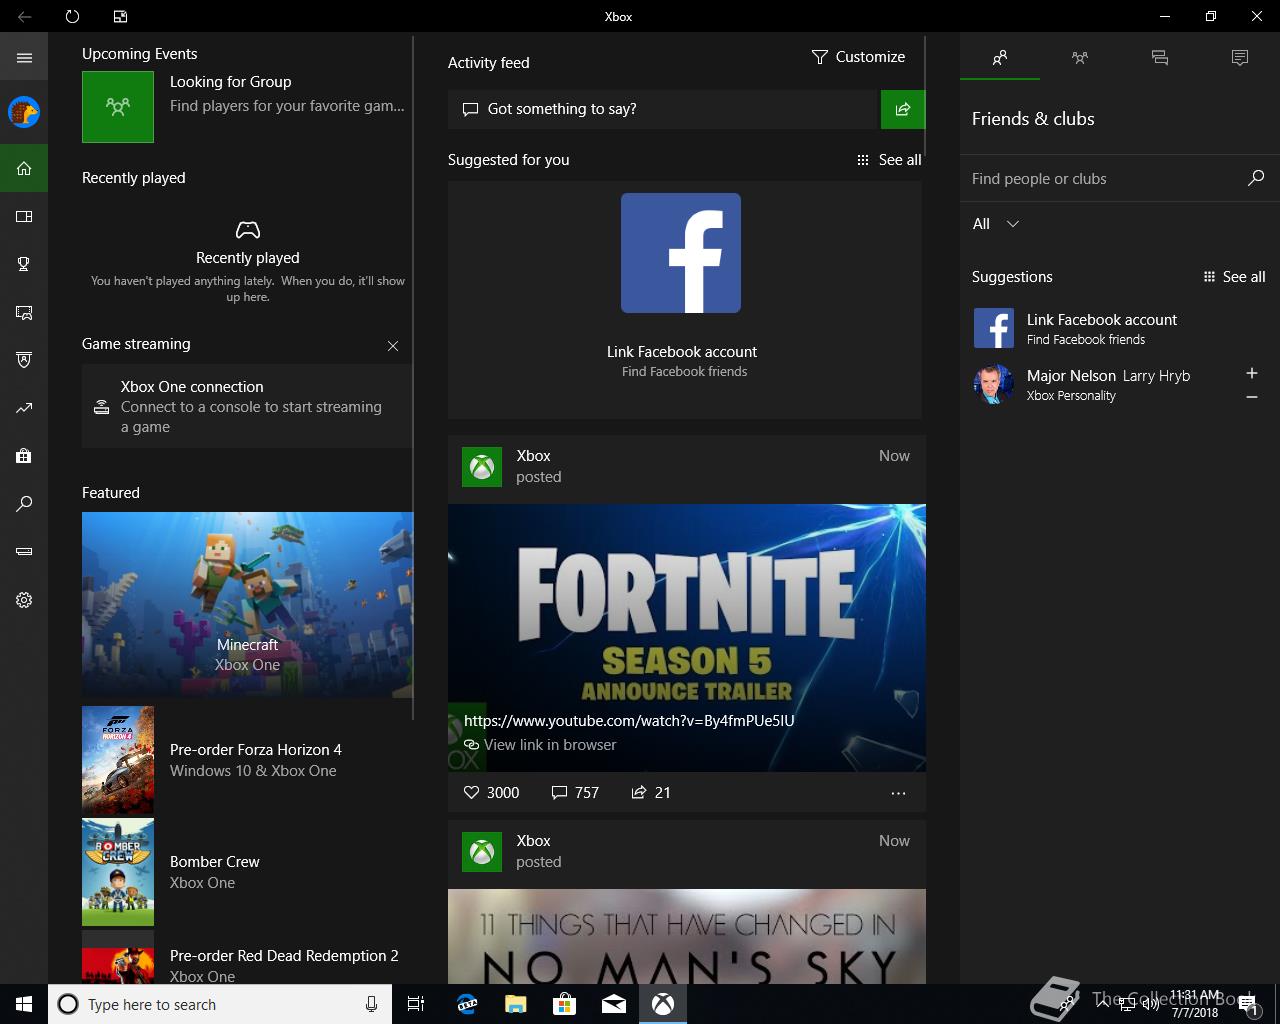Click the microphone icon in taskbar search

pyautogui.click(x=371, y=1004)
